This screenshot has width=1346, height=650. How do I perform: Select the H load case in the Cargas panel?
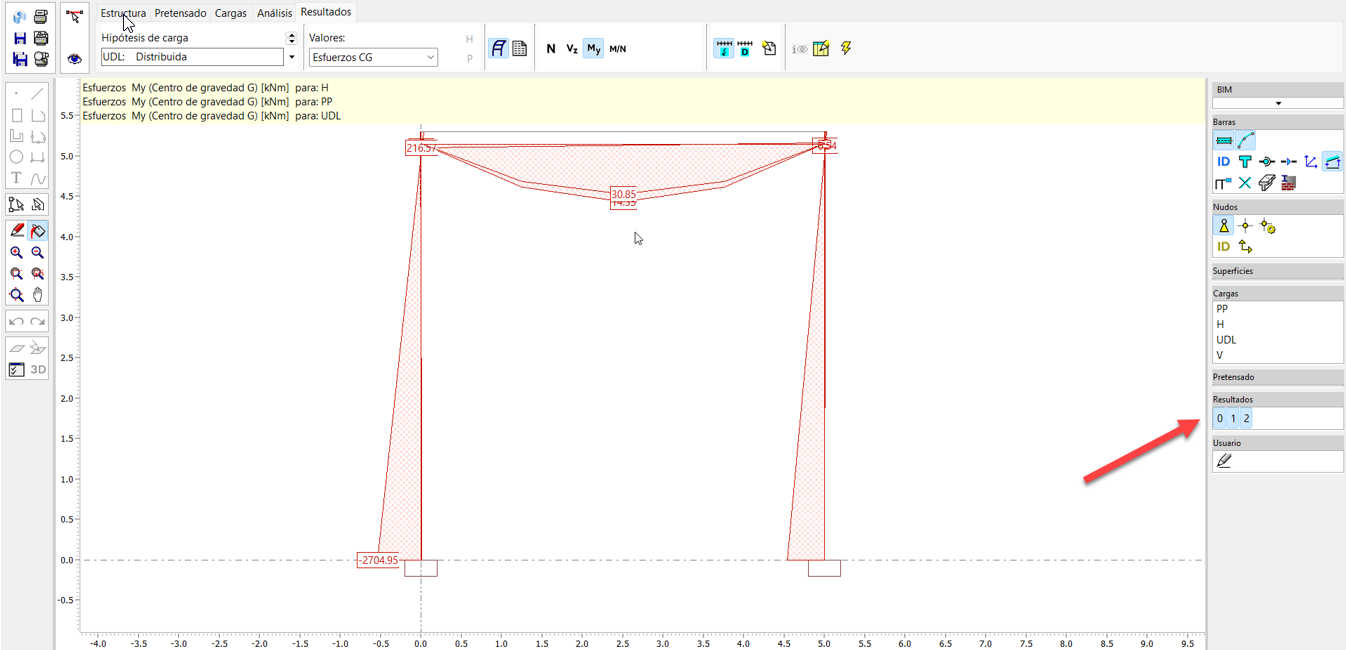1219,324
